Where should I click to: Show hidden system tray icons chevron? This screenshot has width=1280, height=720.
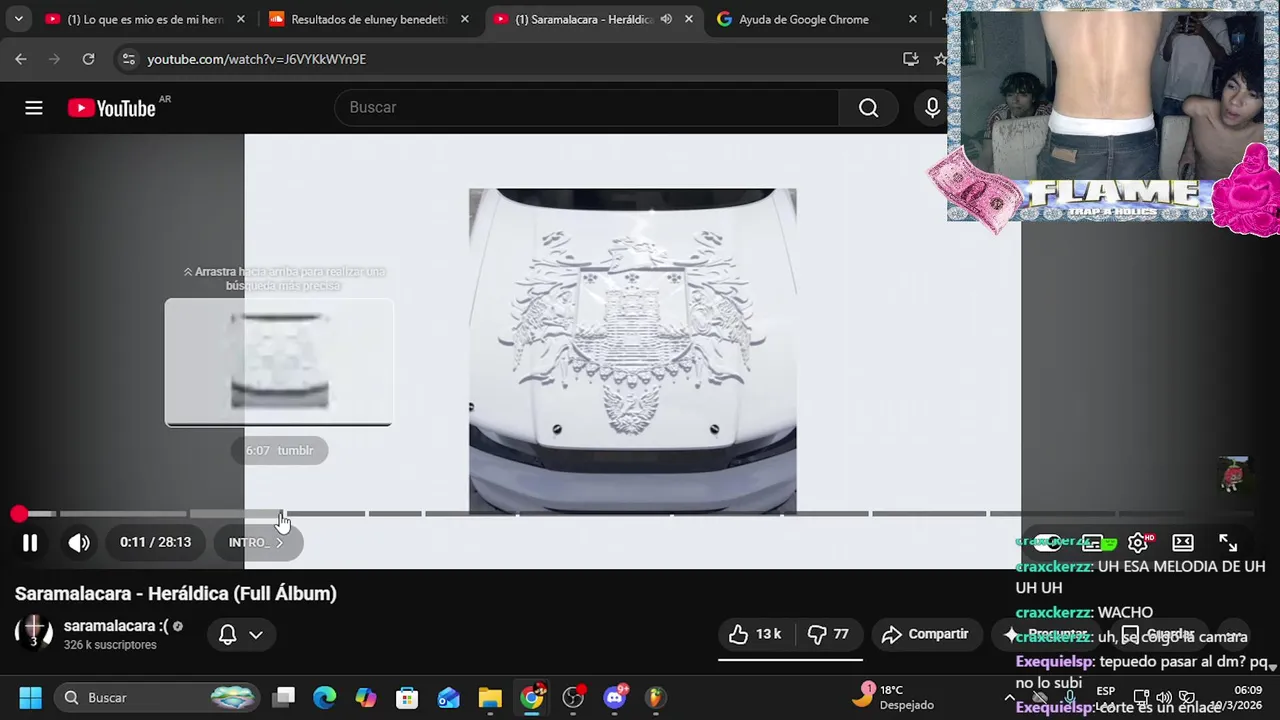point(1010,697)
